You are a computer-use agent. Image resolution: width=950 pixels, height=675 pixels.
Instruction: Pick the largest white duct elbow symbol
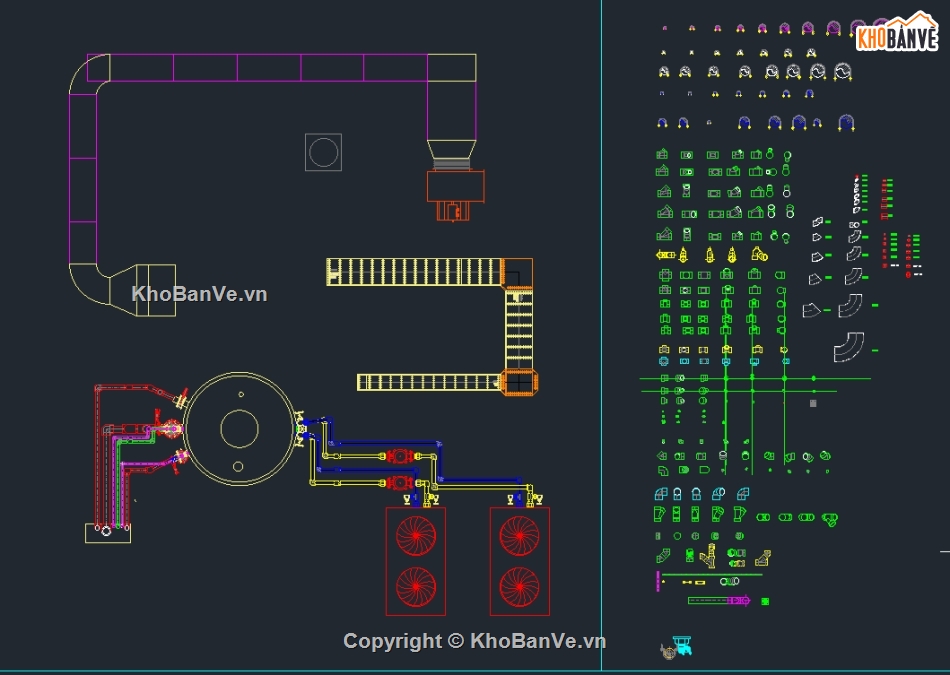(x=849, y=347)
